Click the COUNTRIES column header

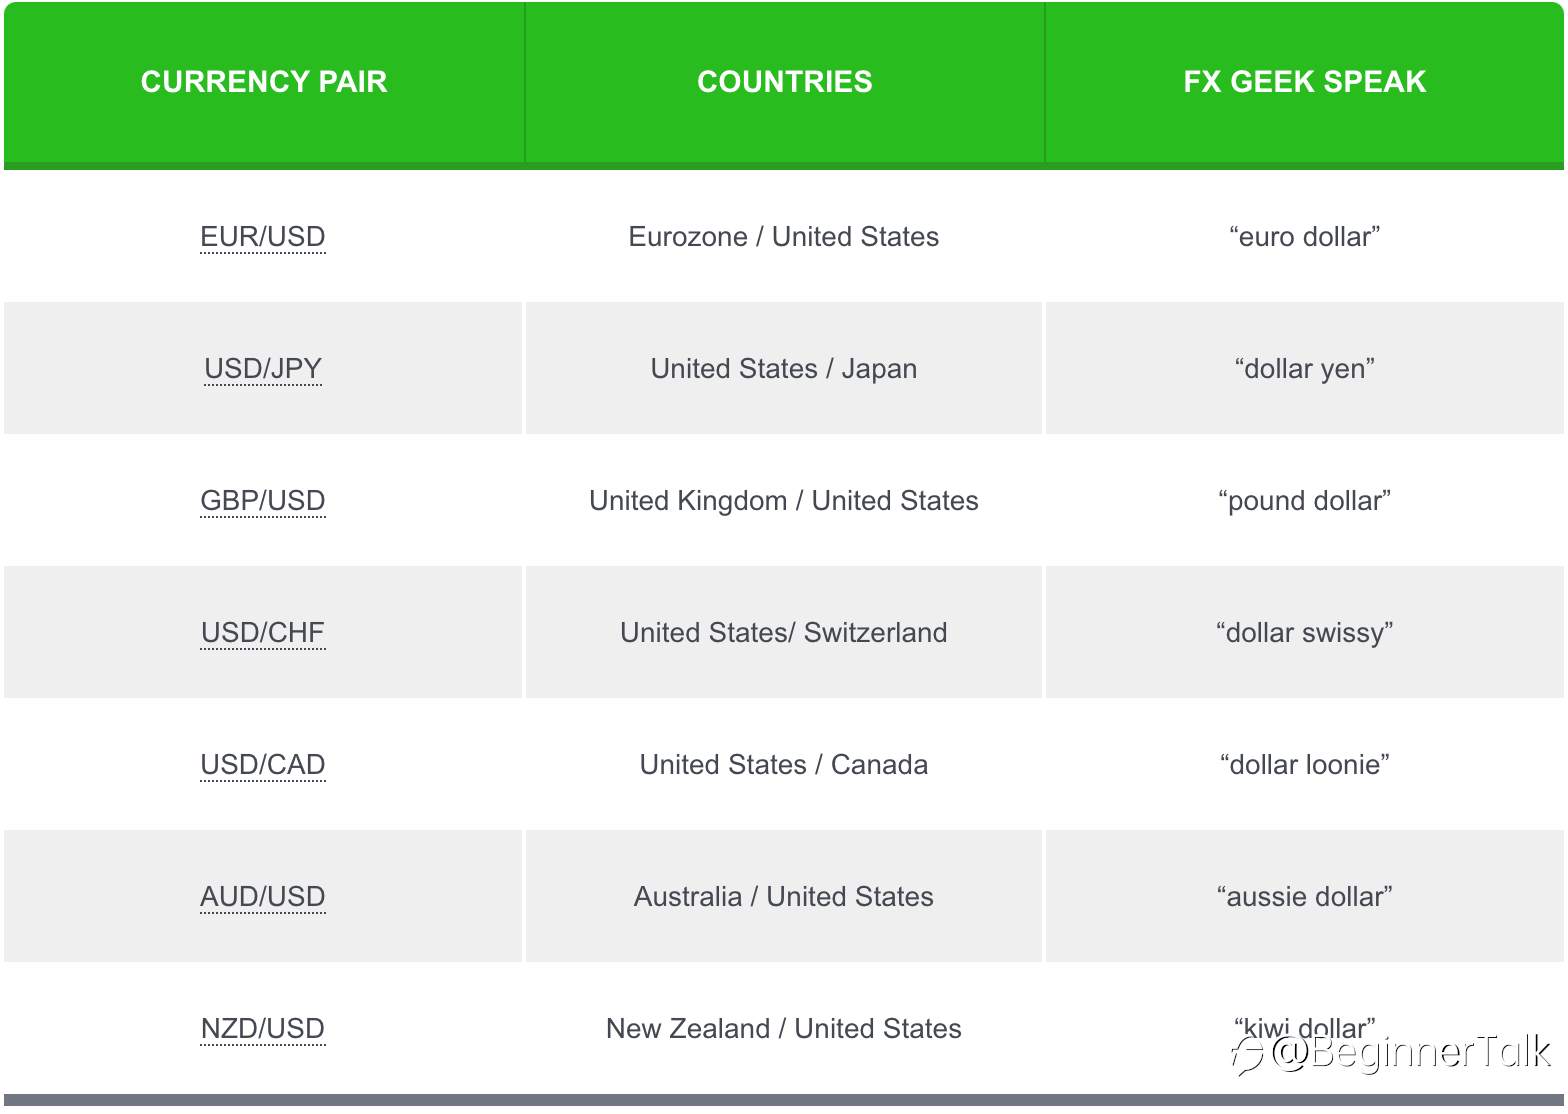[785, 82]
